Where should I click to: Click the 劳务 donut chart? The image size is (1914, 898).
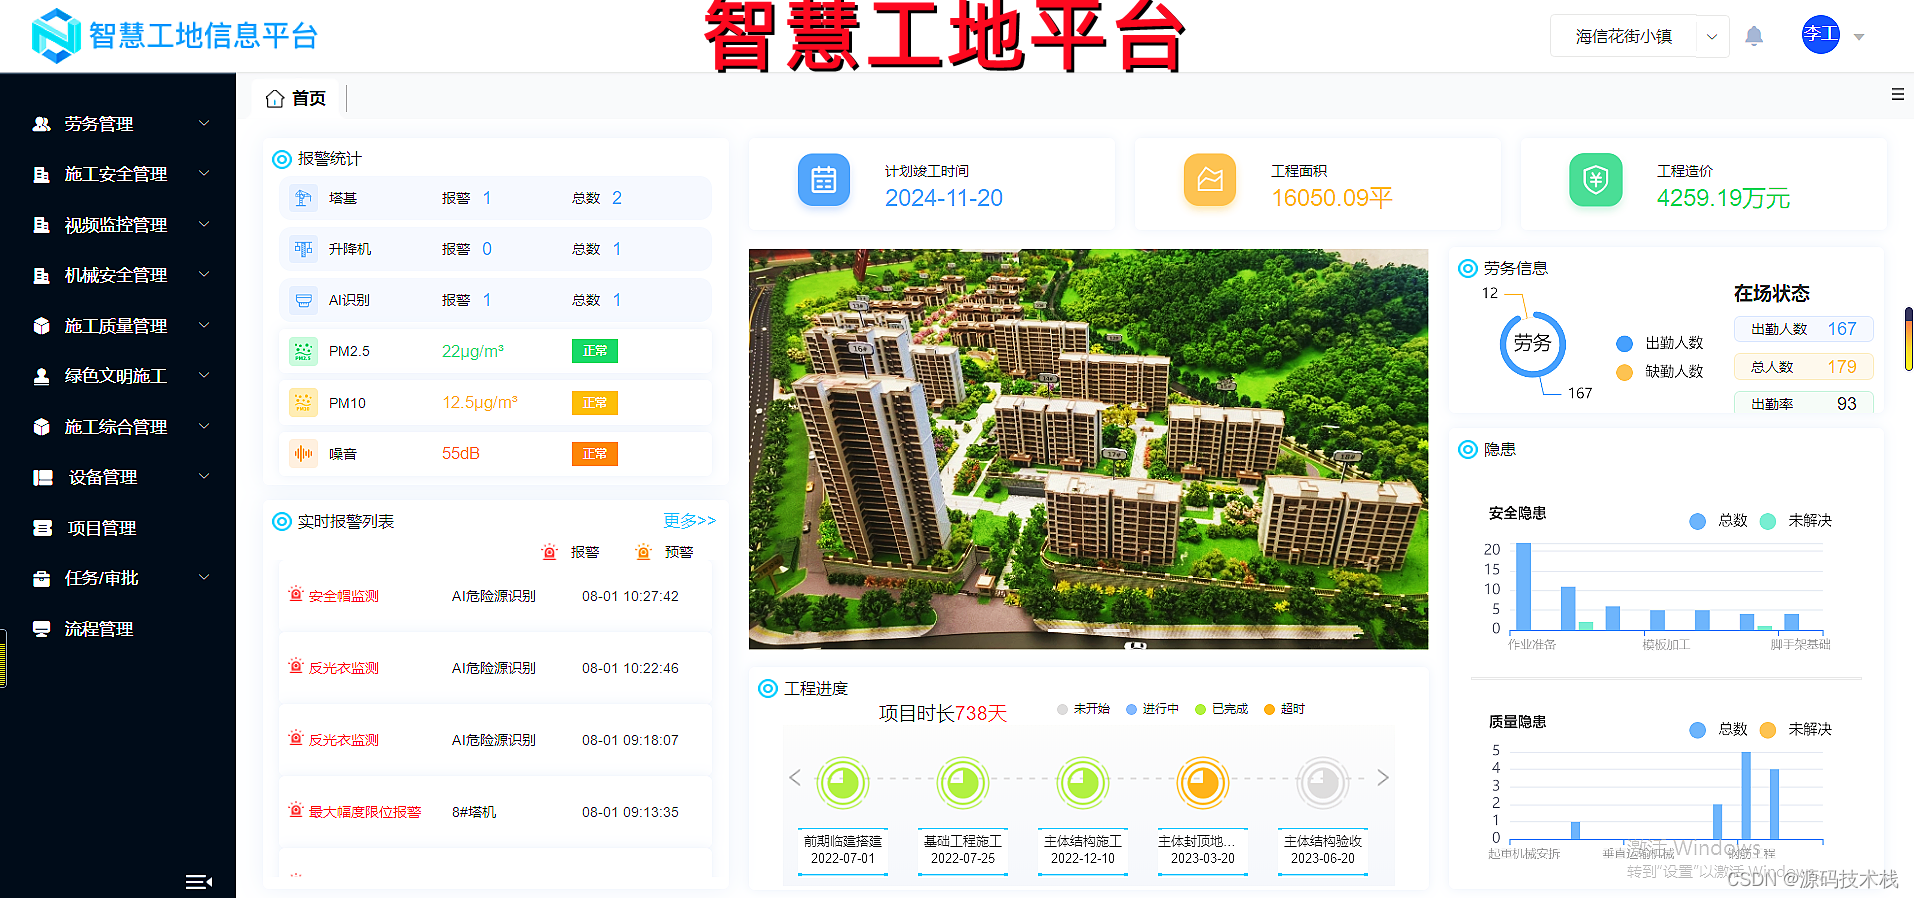coord(1532,344)
